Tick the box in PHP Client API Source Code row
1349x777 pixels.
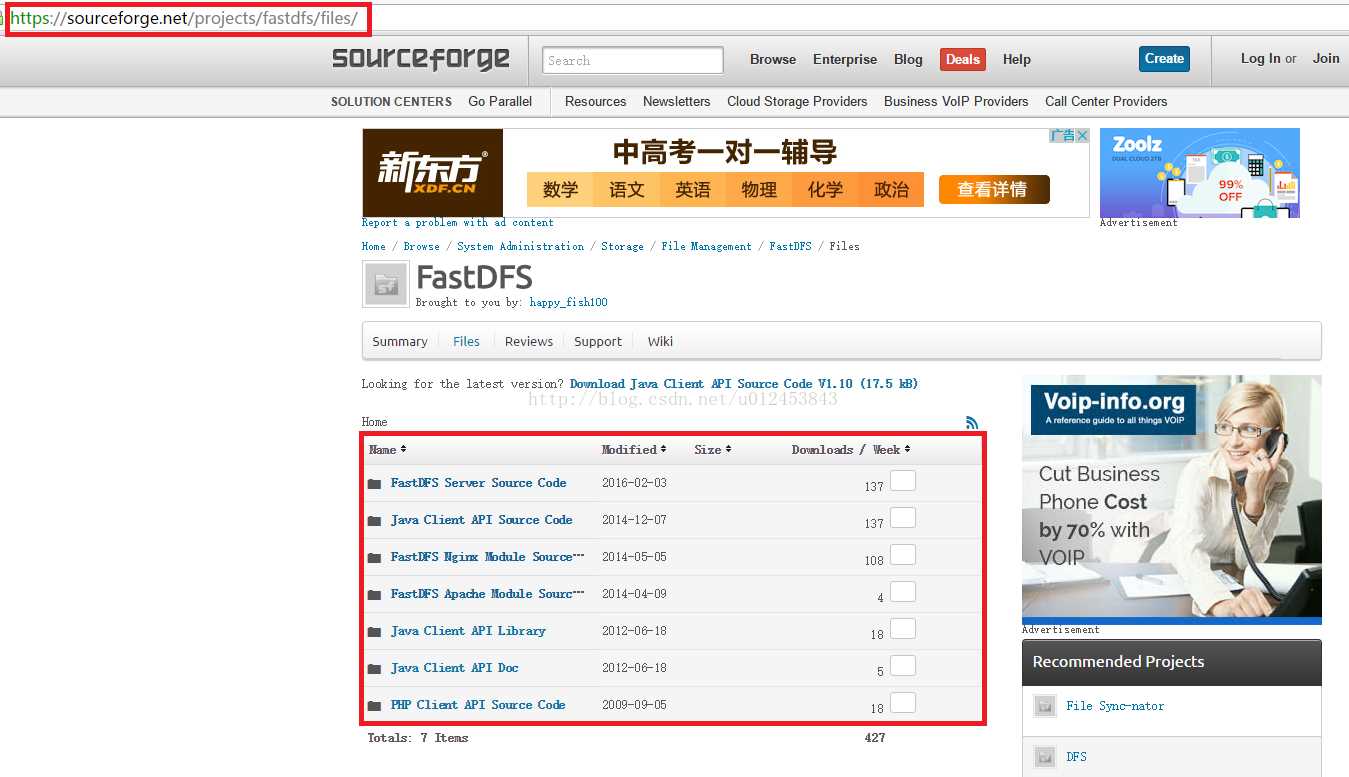[903, 703]
